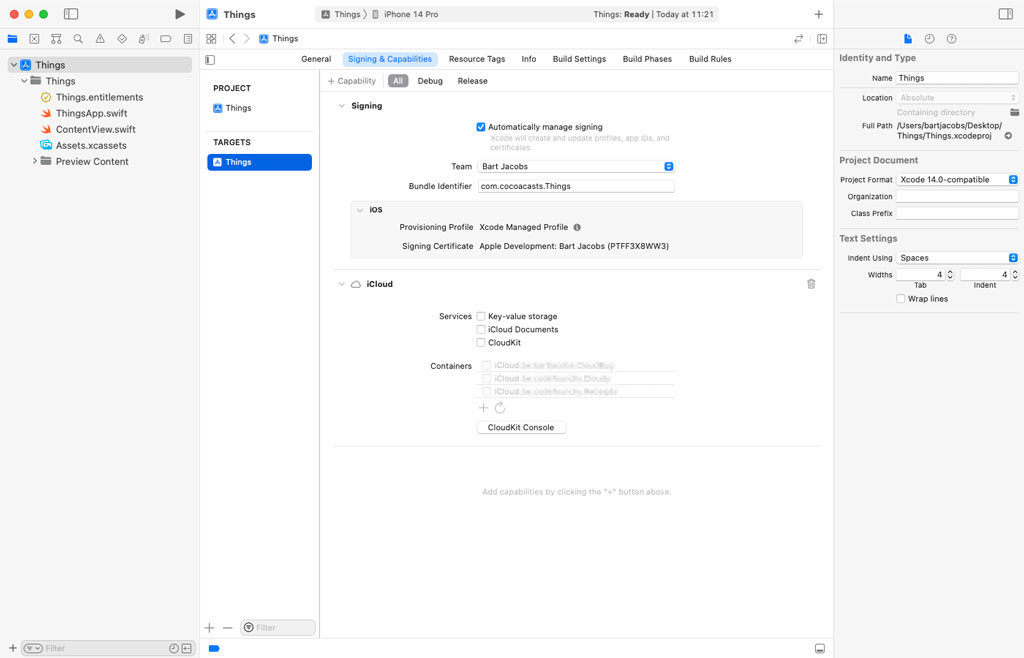This screenshot has height=658, width=1024.
Task: Click the plus button in the toolbar
Action: (x=818, y=14)
